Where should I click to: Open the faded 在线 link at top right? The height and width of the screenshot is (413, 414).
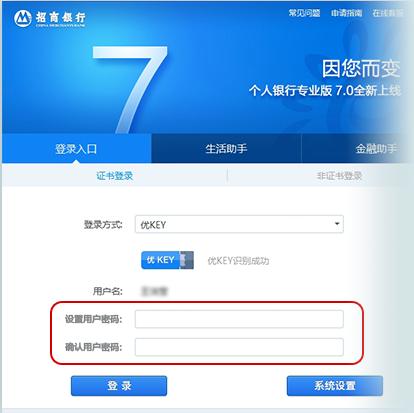pos(388,13)
